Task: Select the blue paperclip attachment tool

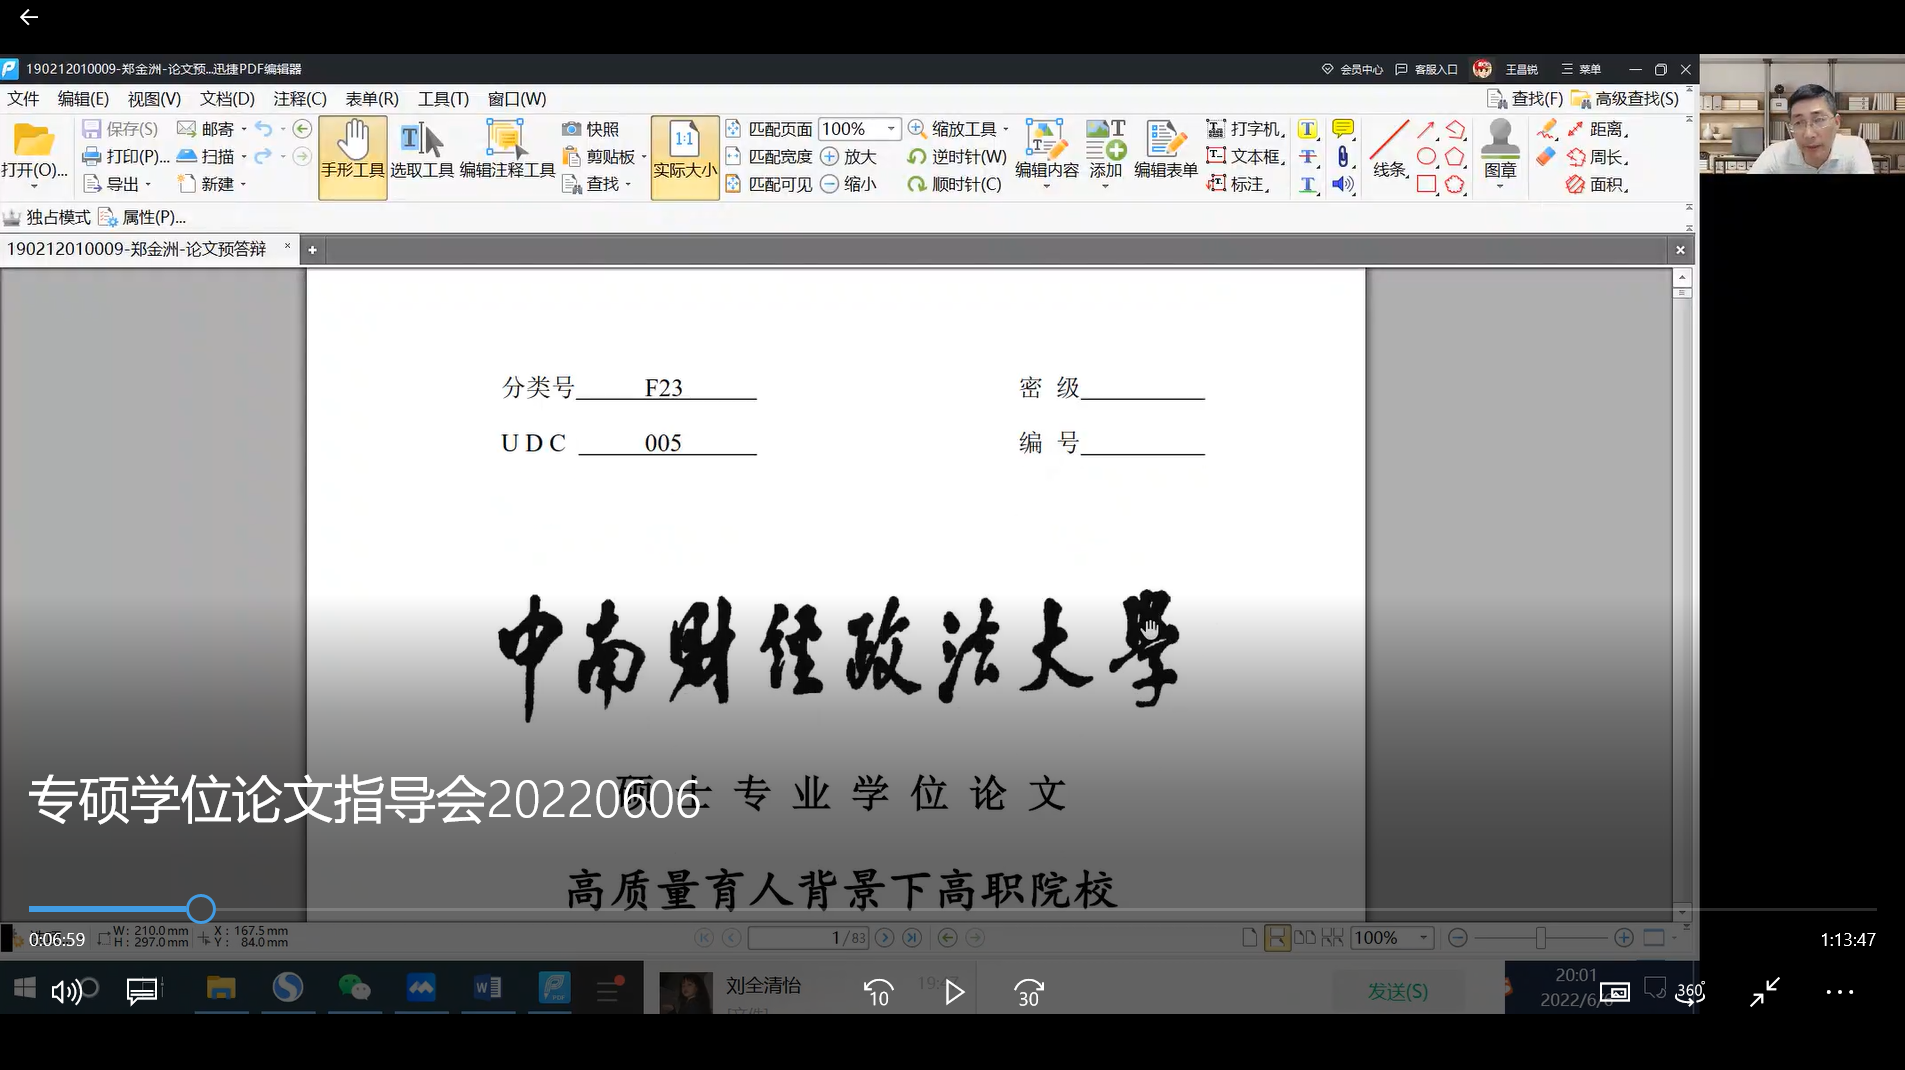Action: (x=1343, y=157)
